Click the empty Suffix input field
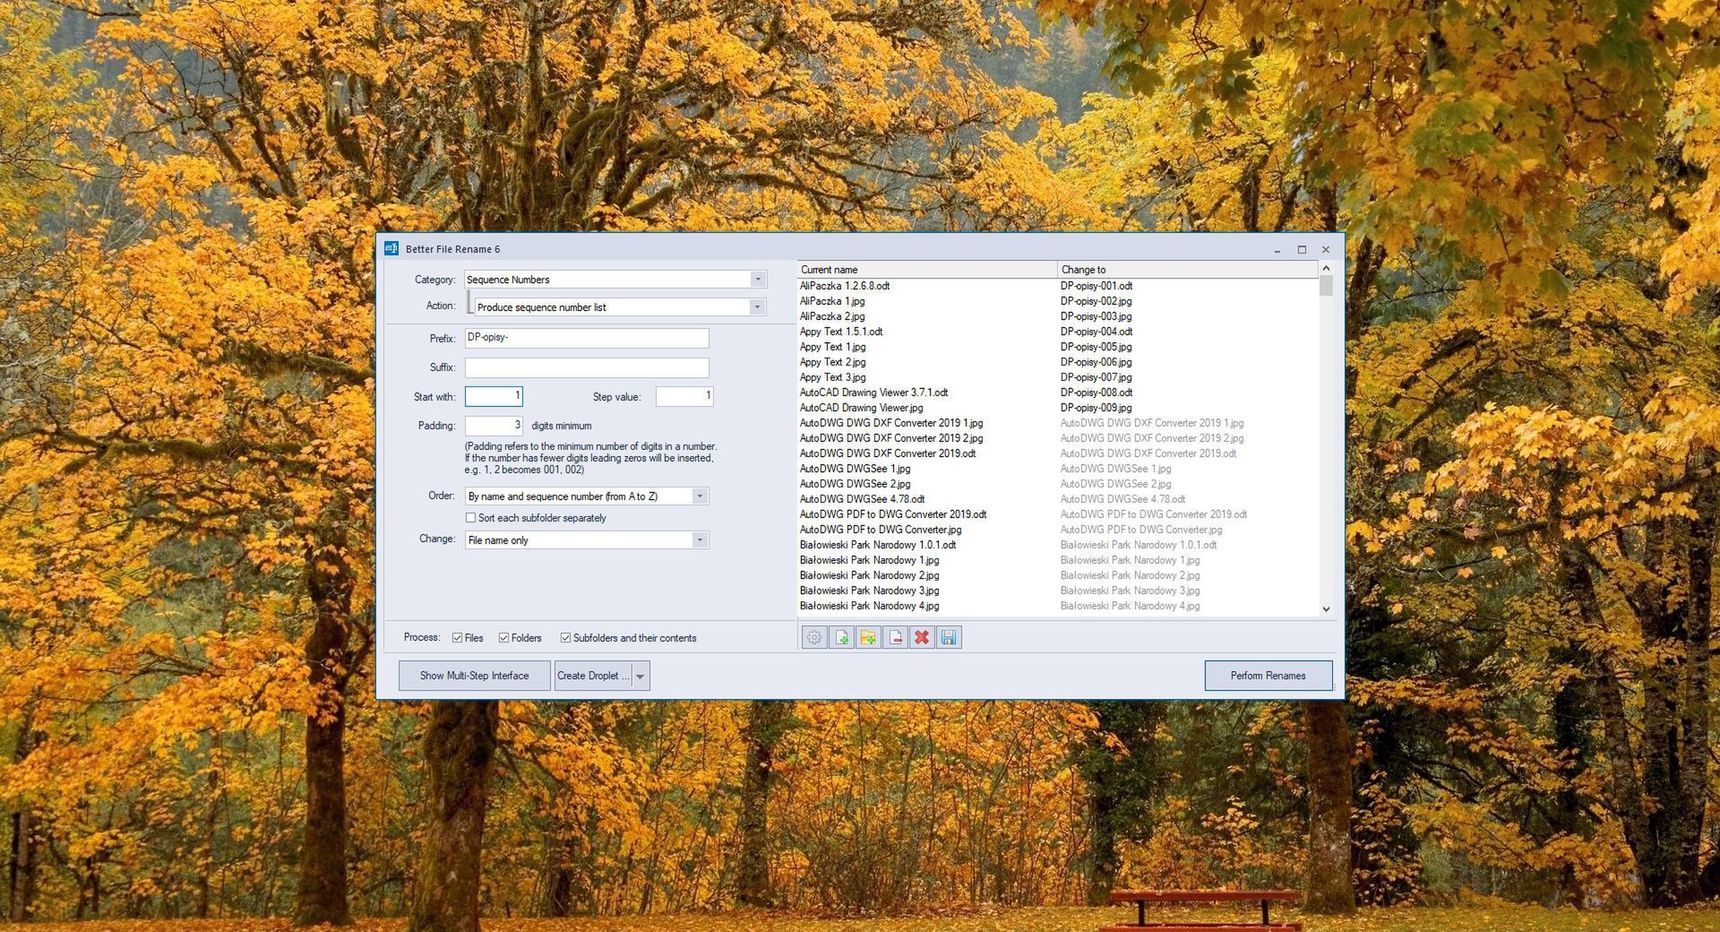This screenshot has width=1720, height=932. (587, 367)
